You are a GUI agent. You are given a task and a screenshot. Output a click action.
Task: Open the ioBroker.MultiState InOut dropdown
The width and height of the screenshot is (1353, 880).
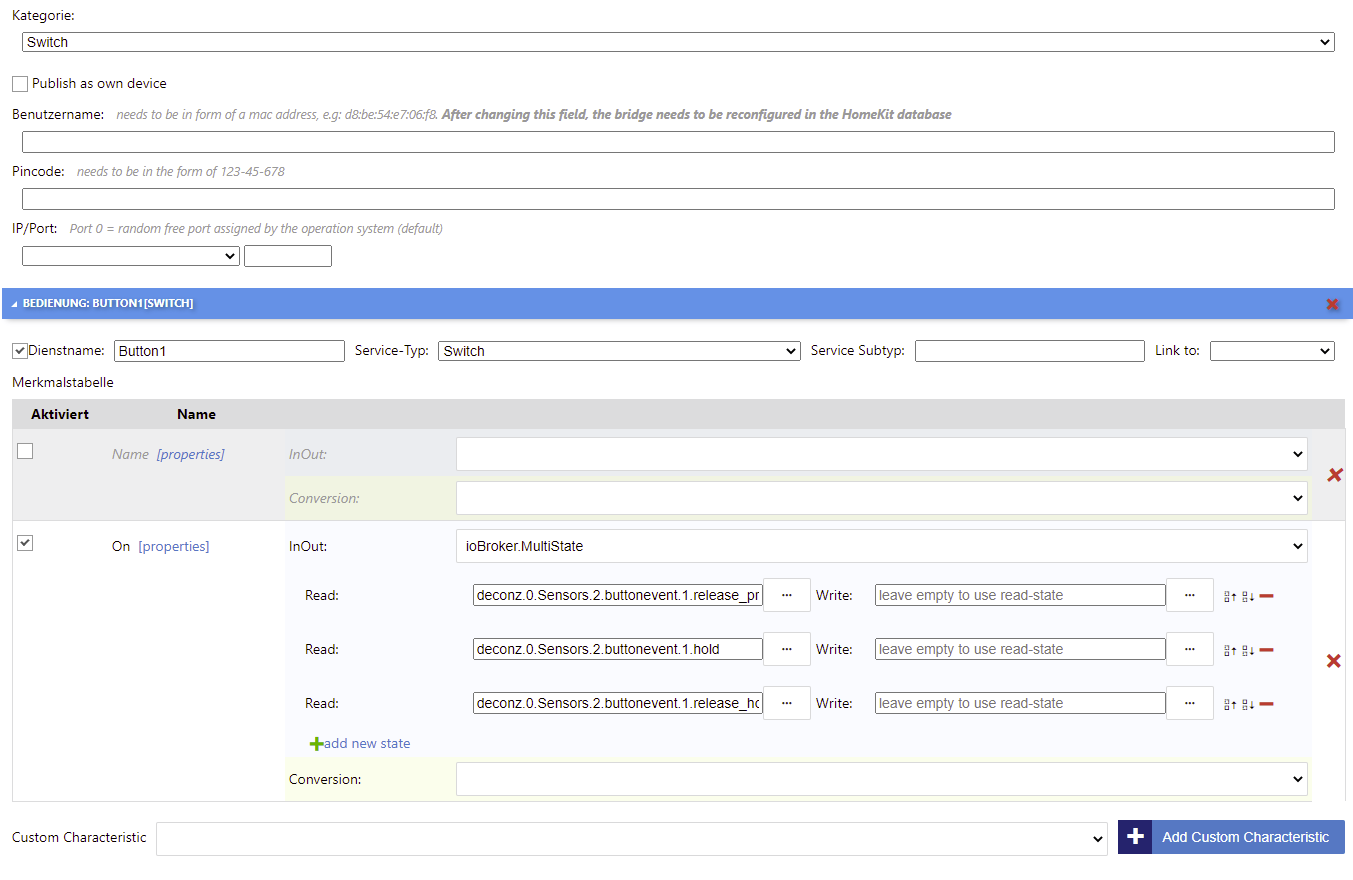pos(881,546)
